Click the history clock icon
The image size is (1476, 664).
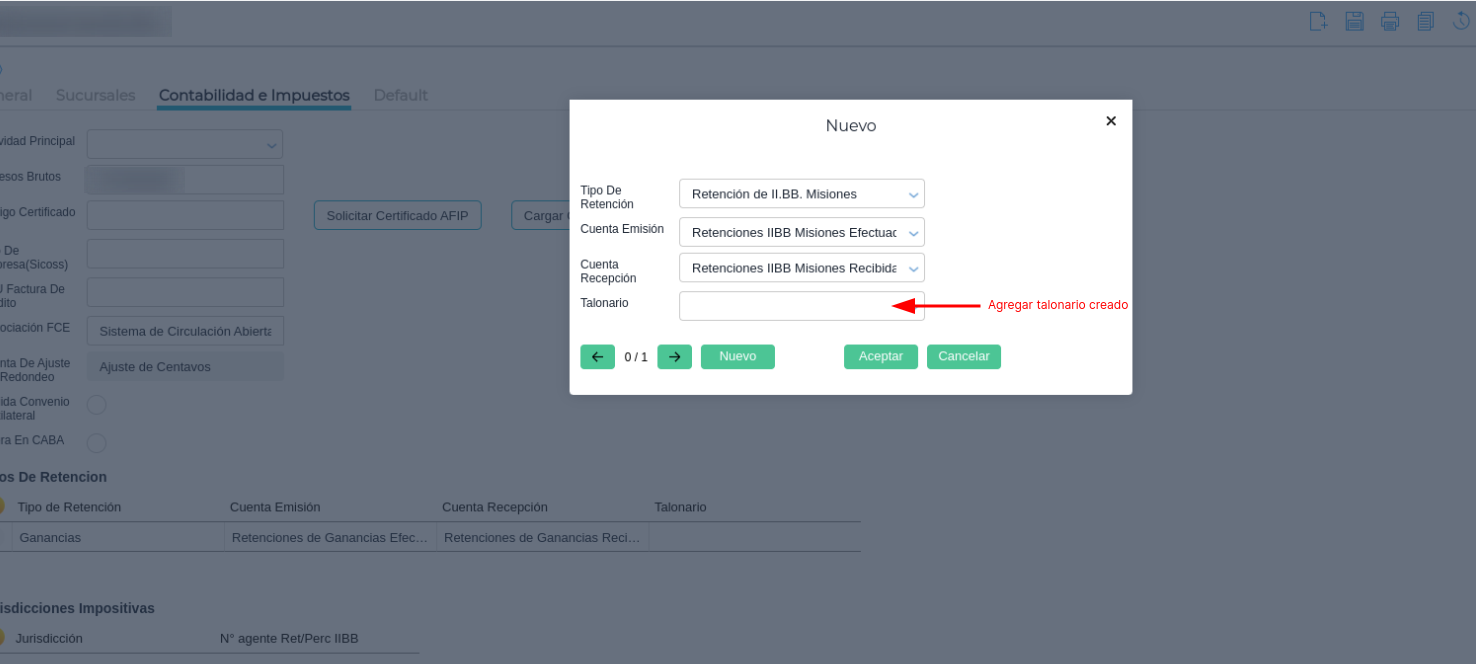(1461, 21)
